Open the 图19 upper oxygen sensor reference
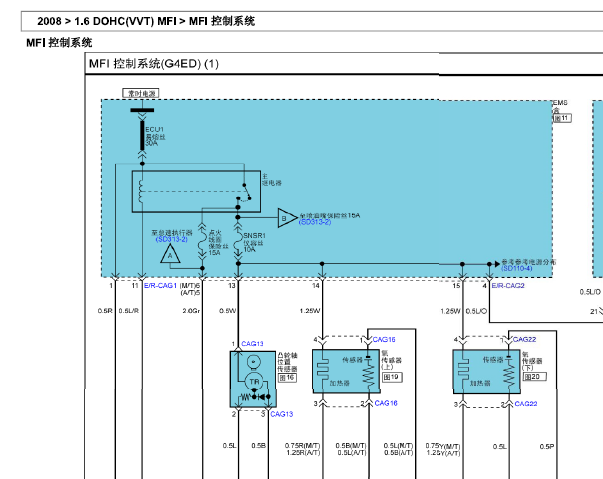 (392, 377)
